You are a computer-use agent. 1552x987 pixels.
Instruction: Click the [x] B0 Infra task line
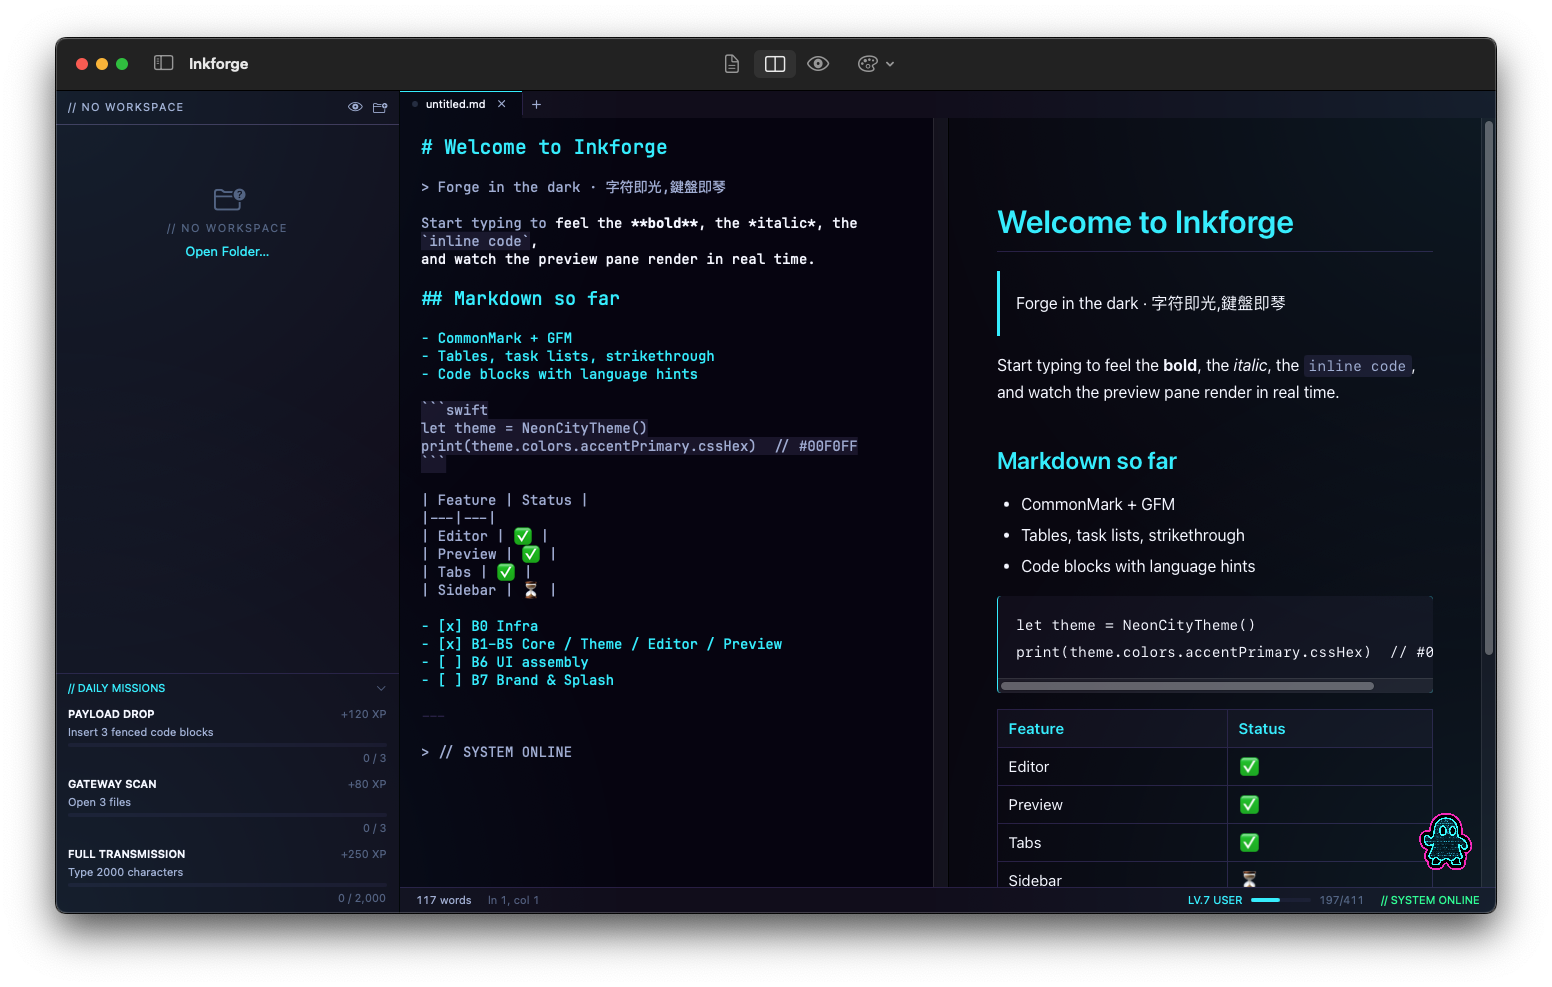click(480, 626)
